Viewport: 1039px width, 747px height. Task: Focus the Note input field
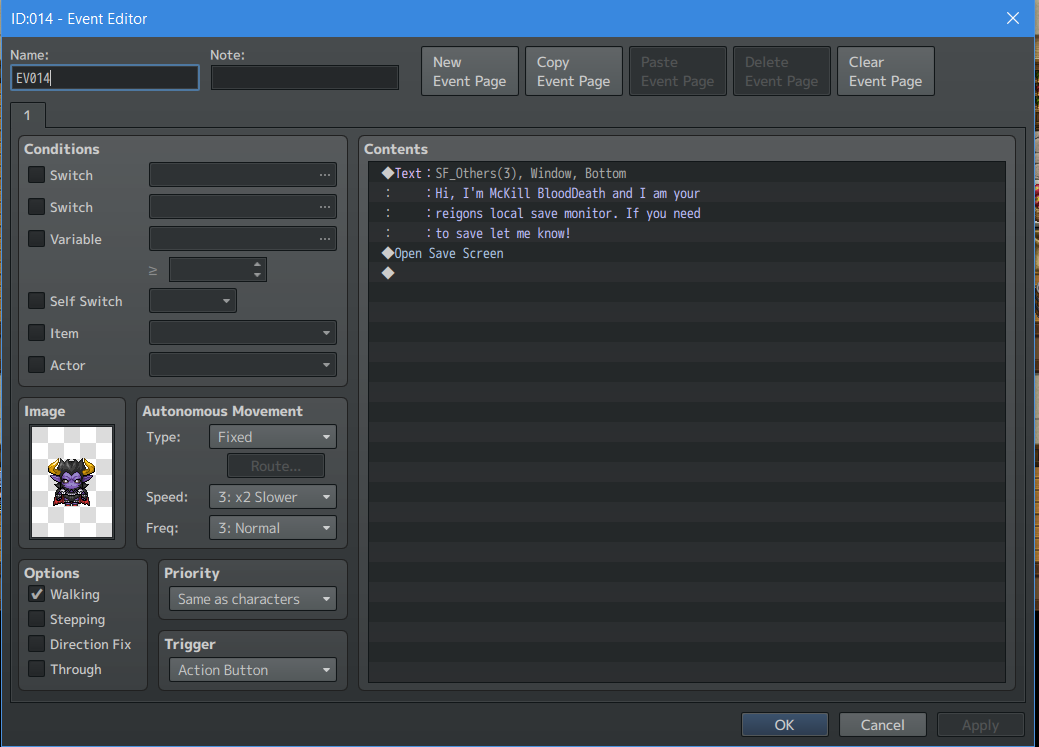click(x=305, y=78)
